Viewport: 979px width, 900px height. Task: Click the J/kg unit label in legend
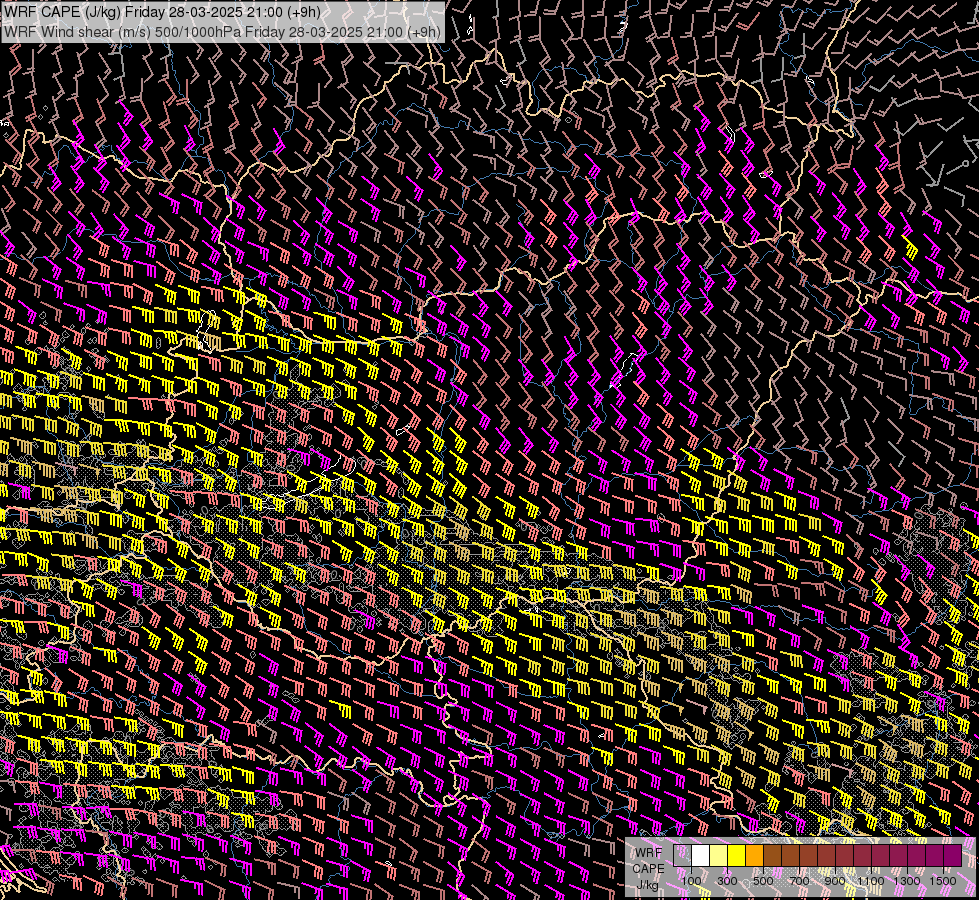(647, 884)
